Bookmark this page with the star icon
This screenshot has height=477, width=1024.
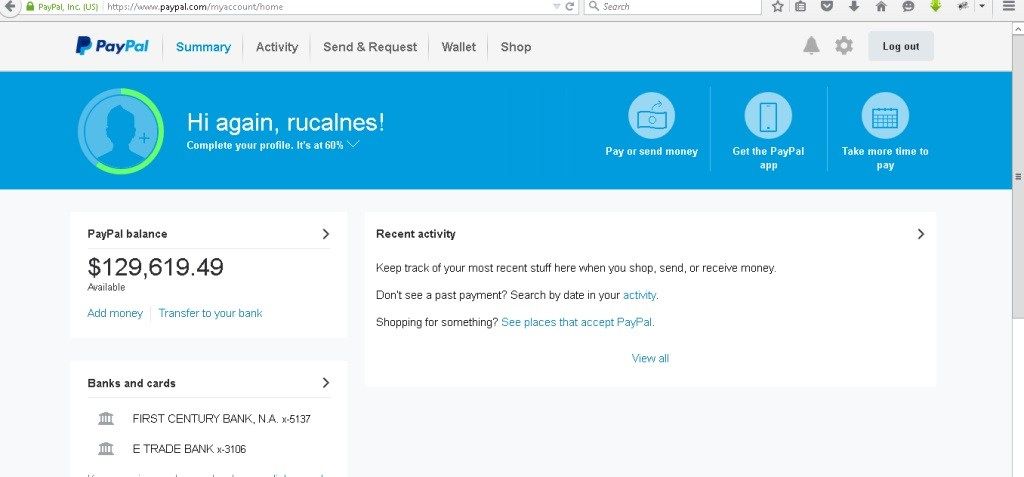coord(777,7)
